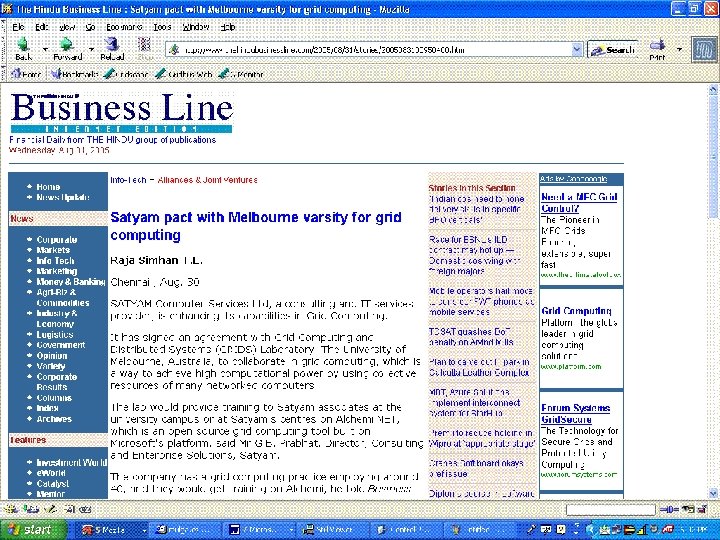Click the status bar progress field
Screen dimensions: 720x540
pos(610,509)
